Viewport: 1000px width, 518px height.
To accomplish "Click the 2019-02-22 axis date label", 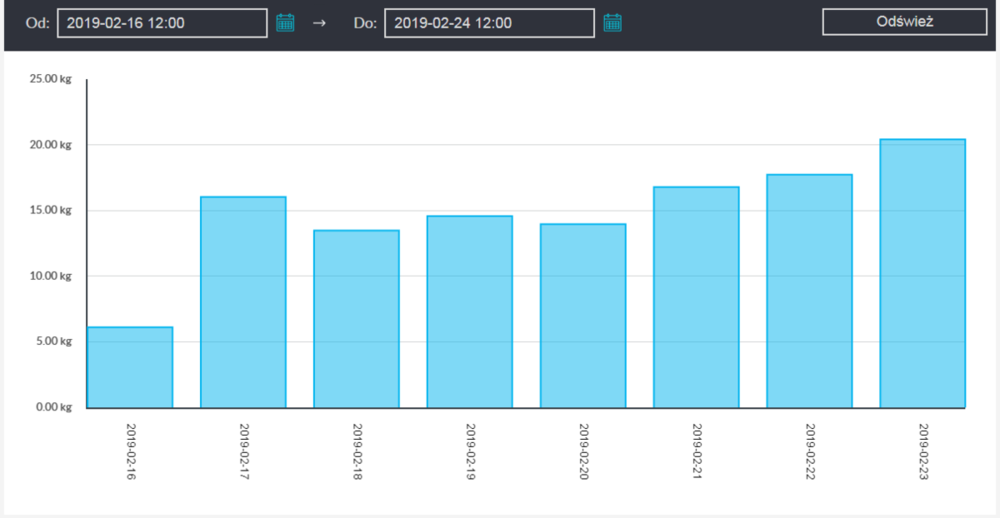I will coord(810,452).
